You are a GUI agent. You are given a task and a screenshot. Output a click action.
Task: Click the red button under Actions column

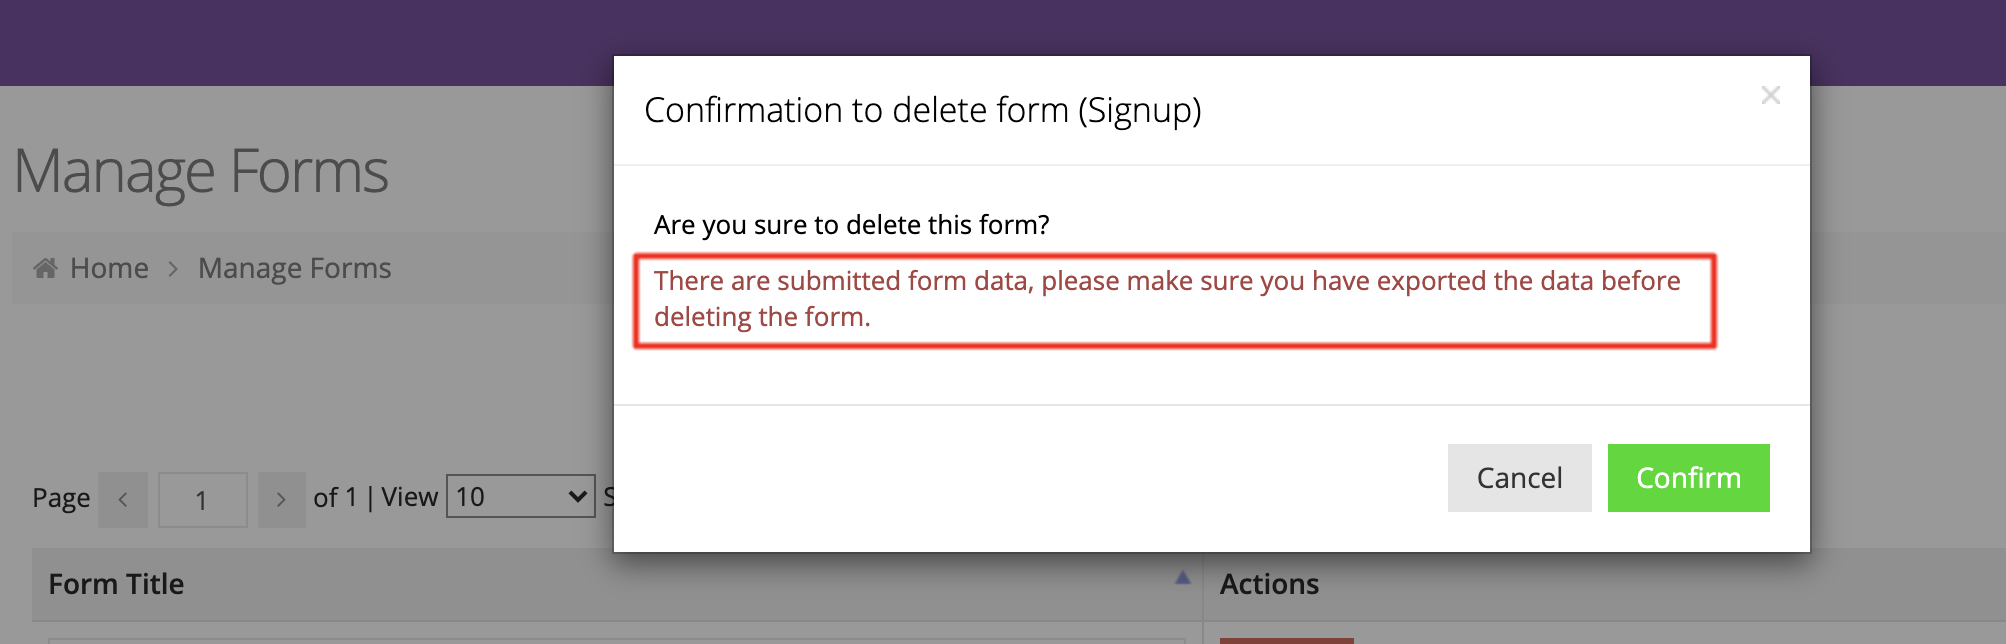pyautogui.click(x=1286, y=640)
